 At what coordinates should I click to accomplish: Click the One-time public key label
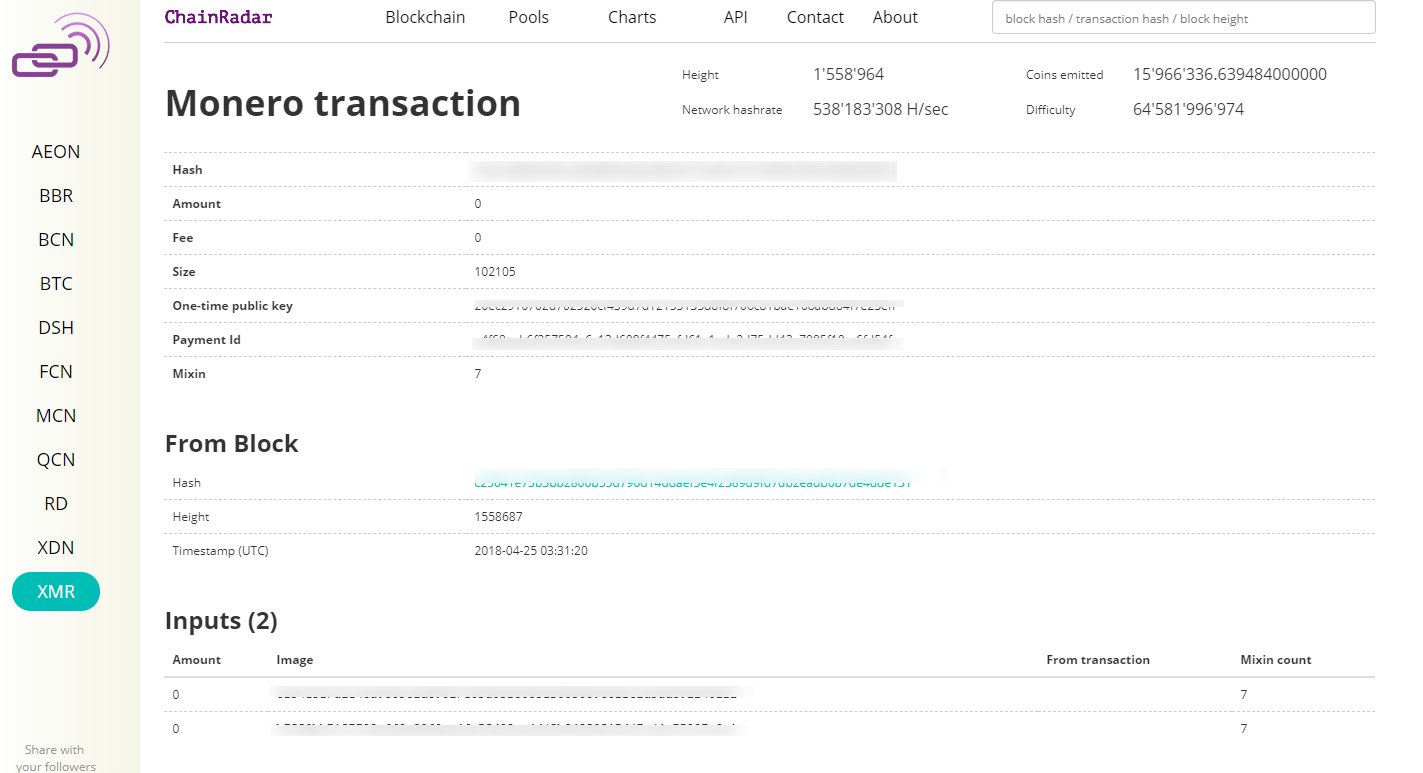[232, 306]
